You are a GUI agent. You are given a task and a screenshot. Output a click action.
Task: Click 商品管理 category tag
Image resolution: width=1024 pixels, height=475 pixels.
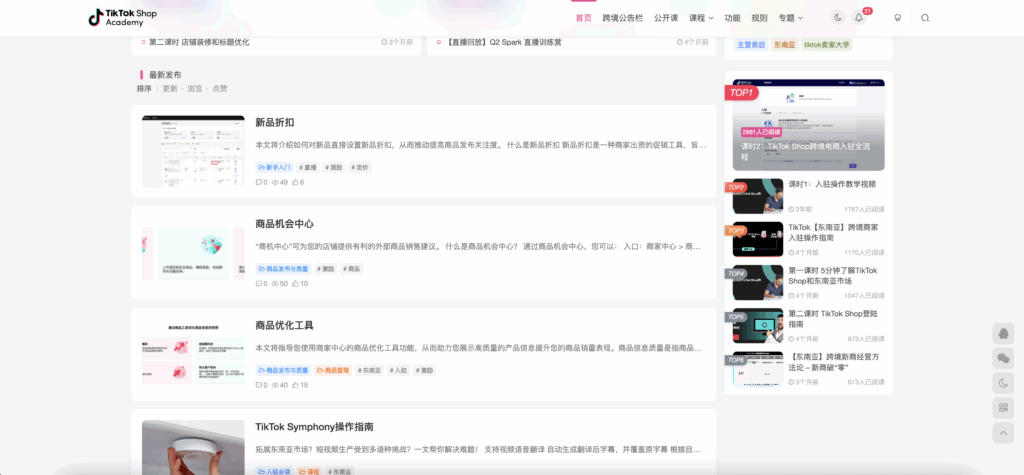(333, 370)
